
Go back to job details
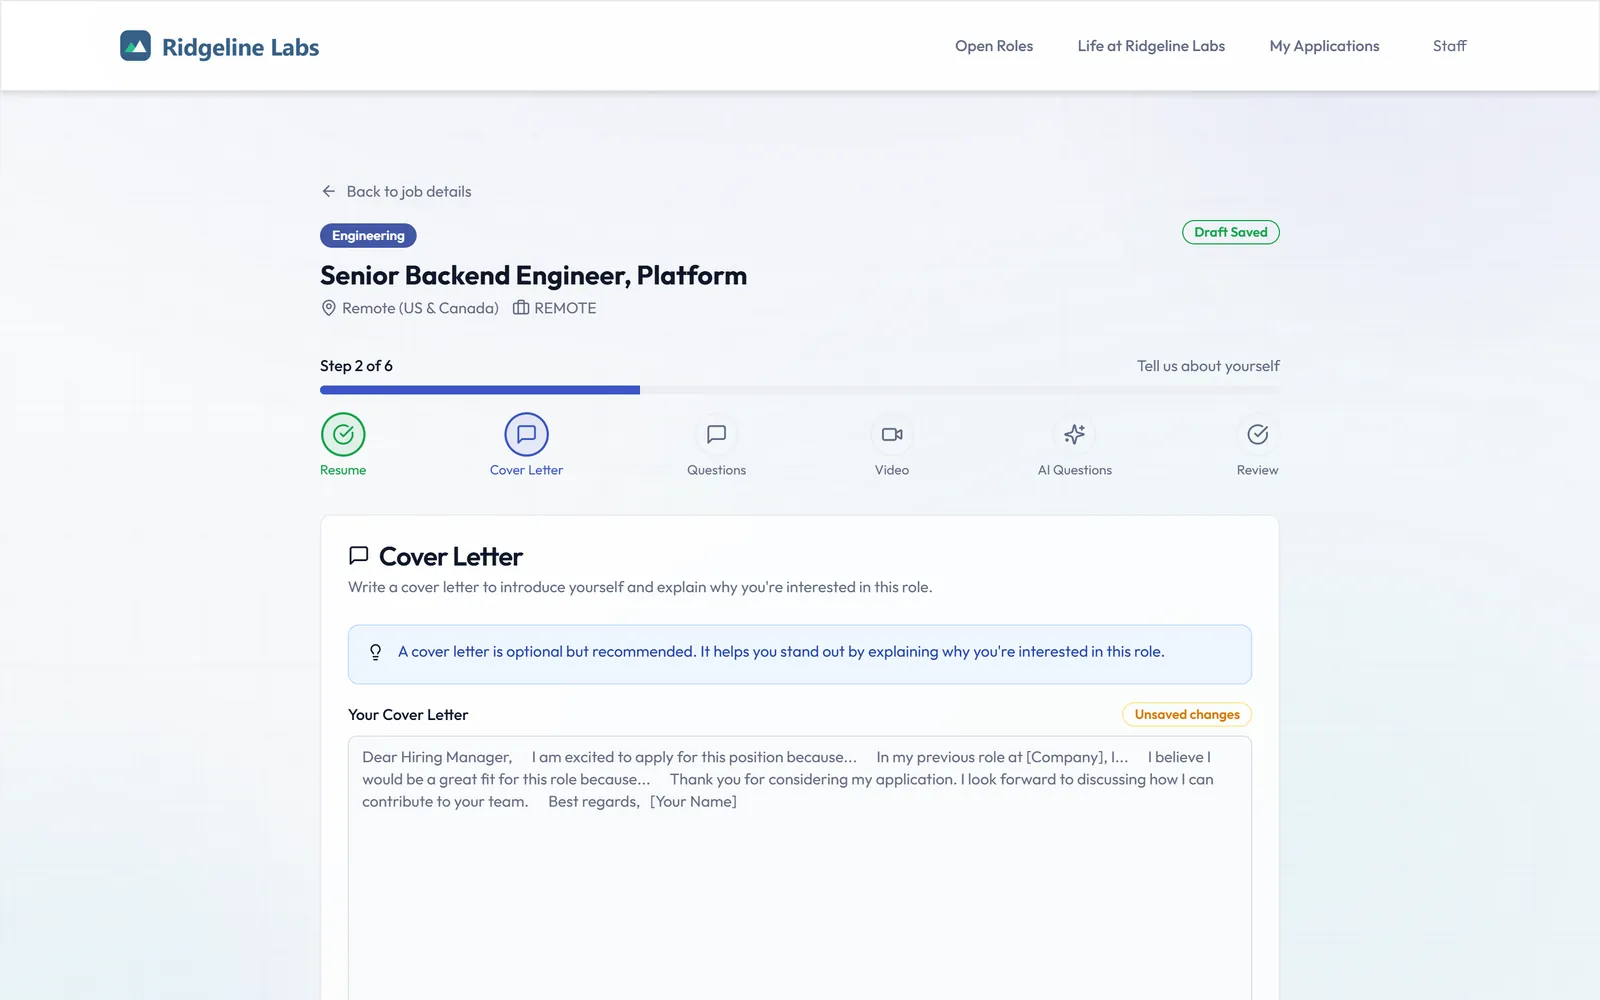(409, 191)
